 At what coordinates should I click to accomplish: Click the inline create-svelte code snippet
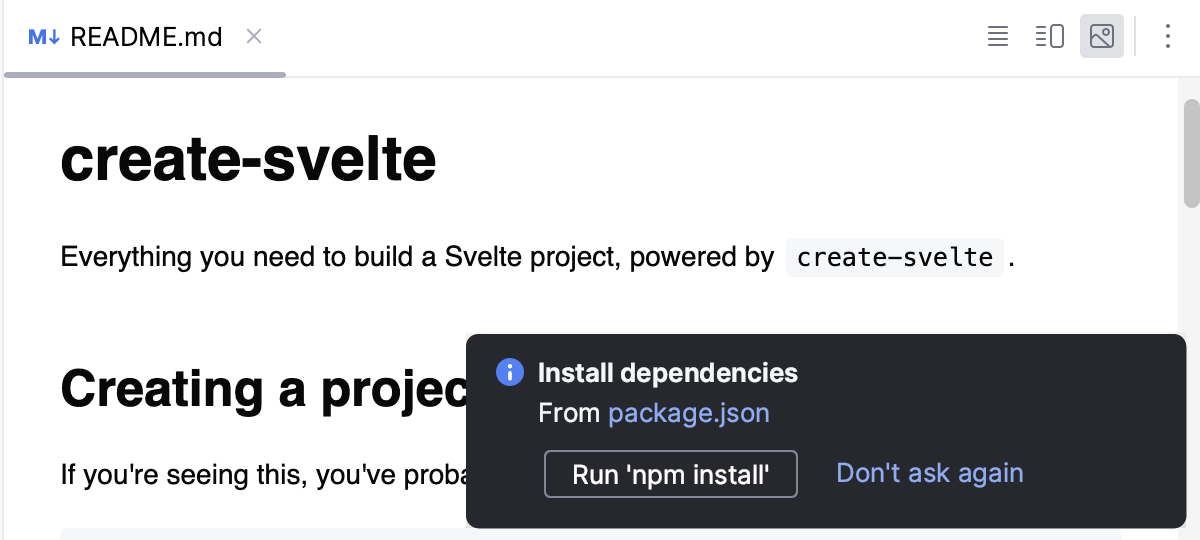coord(894,258)
